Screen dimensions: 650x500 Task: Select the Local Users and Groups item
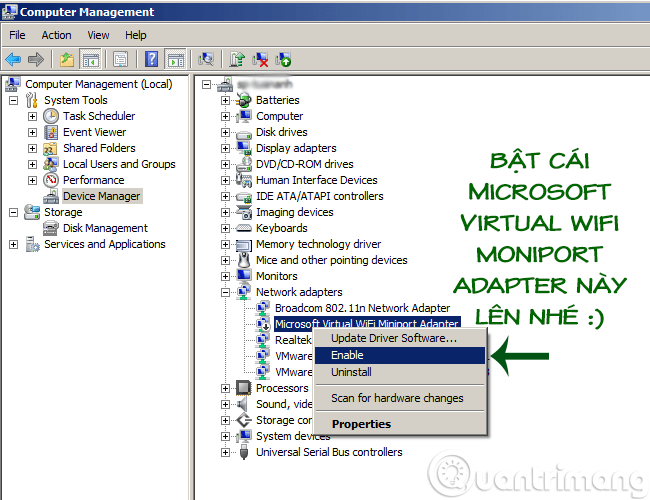click(119, 164)
